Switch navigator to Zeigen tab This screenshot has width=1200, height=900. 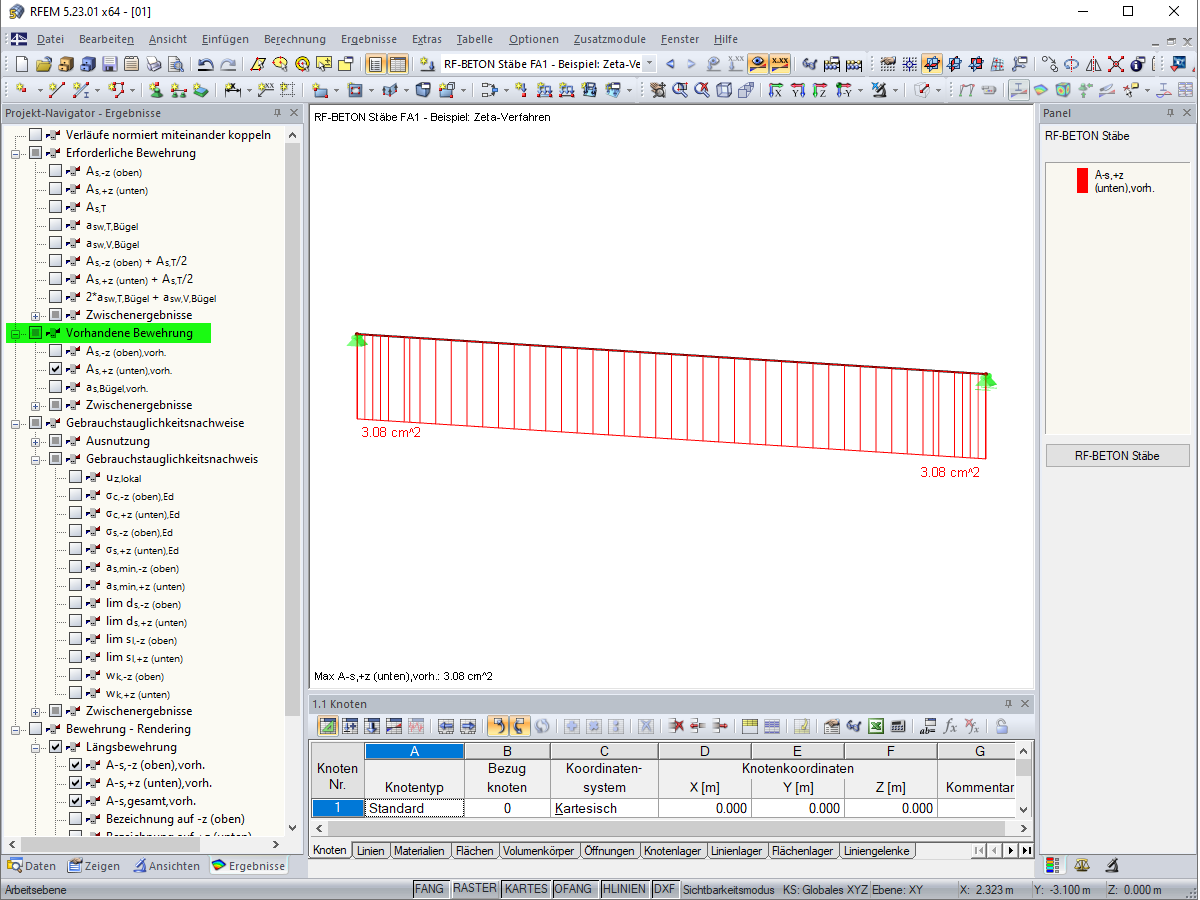coord(95,866)
